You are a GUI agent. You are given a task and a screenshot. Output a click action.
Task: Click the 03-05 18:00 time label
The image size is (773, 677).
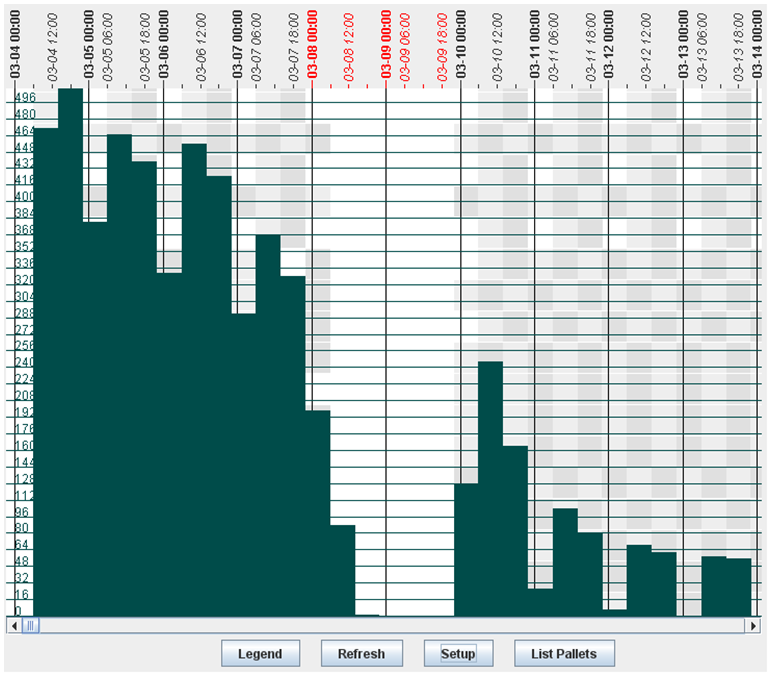(145, 47)
